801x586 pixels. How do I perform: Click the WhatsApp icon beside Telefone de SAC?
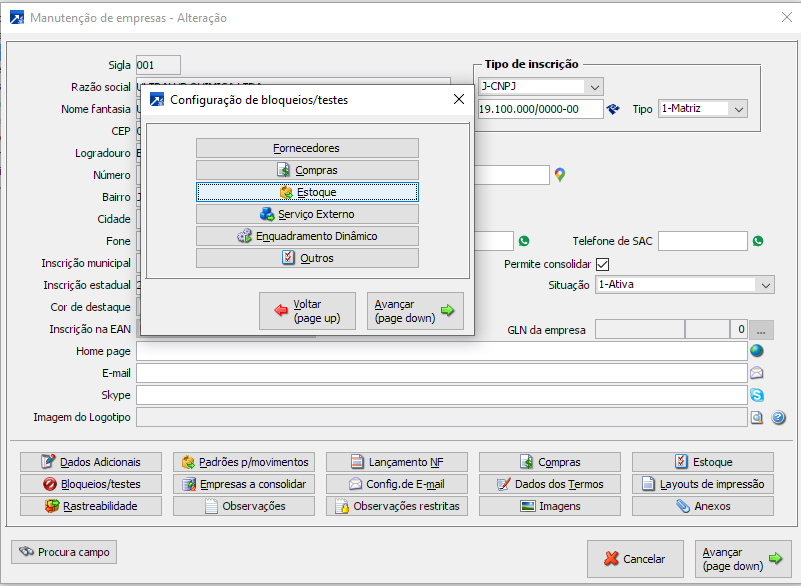click(758, 241)
